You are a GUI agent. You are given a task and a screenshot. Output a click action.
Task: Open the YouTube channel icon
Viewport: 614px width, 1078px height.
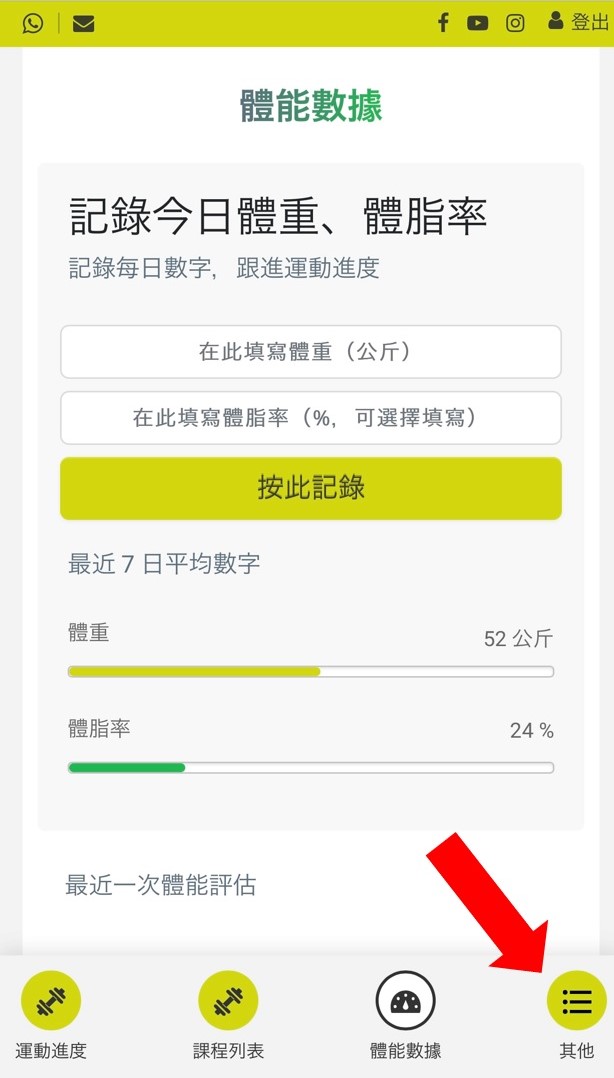478,23
